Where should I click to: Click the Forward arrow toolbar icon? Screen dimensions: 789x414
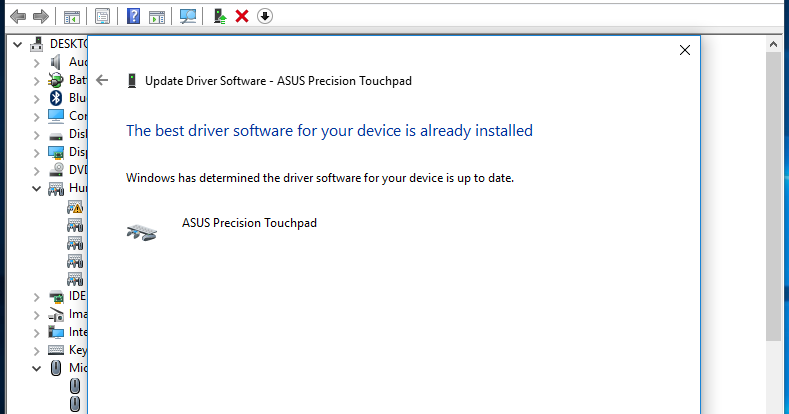pos(41,17)
